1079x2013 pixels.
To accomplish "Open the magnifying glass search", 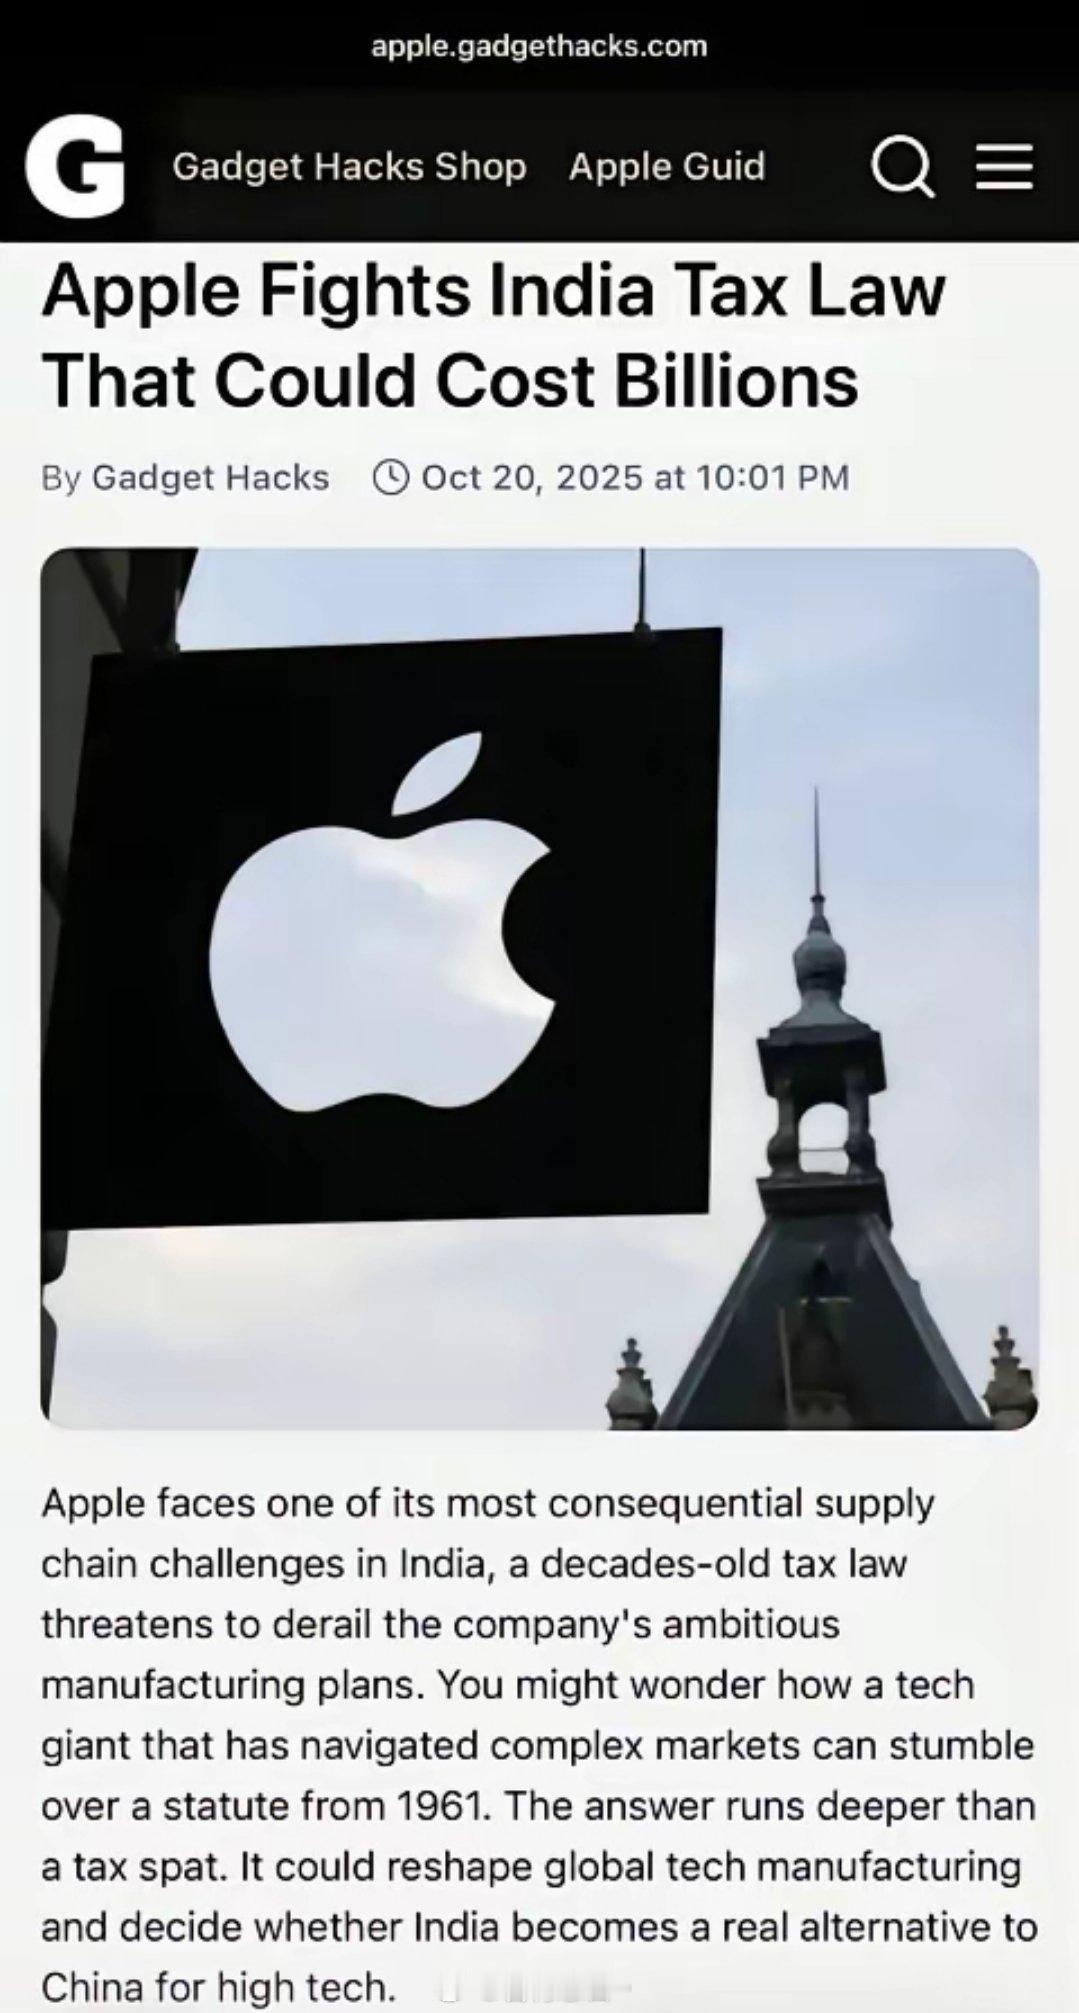I will coord(903,167).
